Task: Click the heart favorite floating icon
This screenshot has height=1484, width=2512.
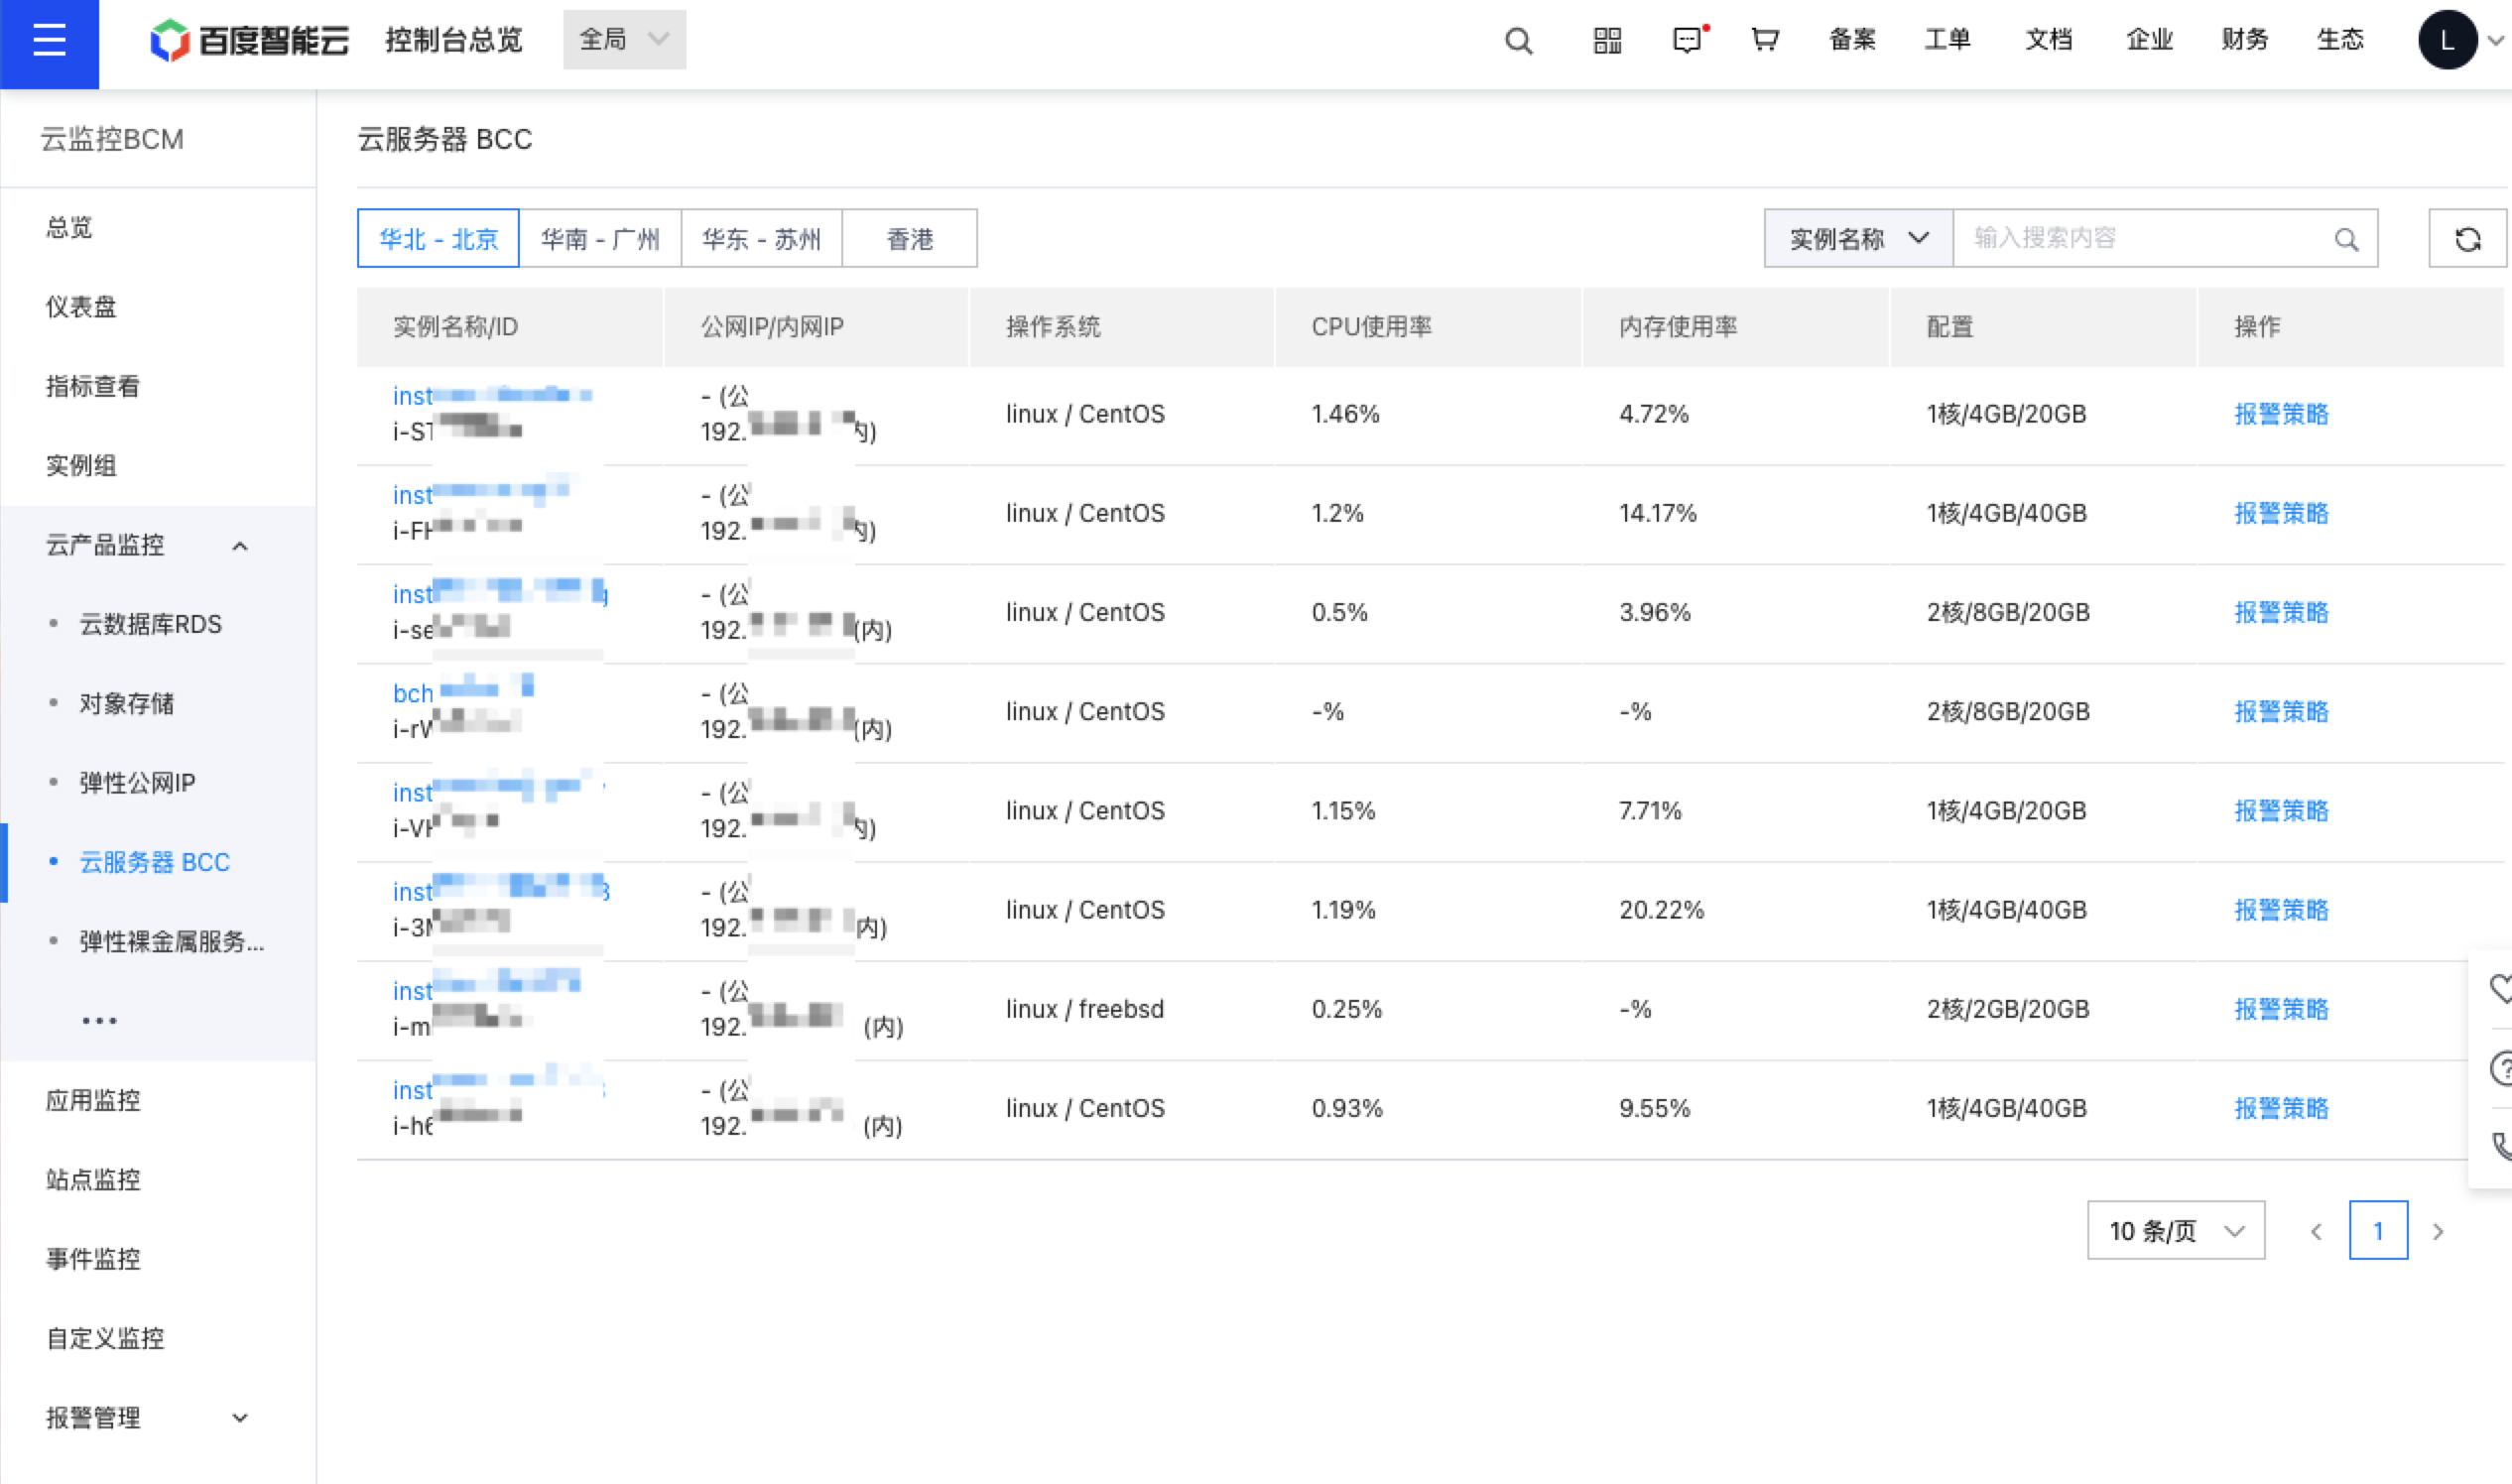Action: pos(2500,988)
